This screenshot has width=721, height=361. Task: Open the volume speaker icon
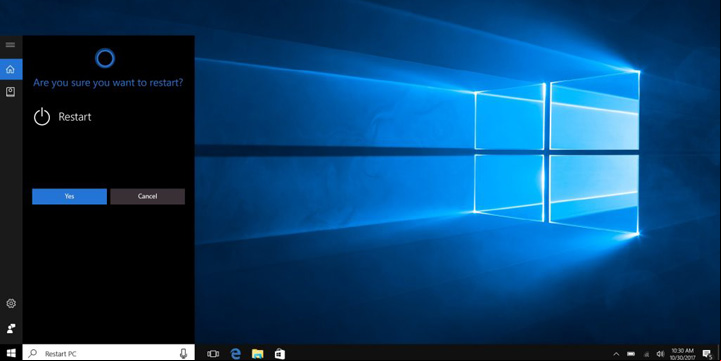(x=660, y=354)
